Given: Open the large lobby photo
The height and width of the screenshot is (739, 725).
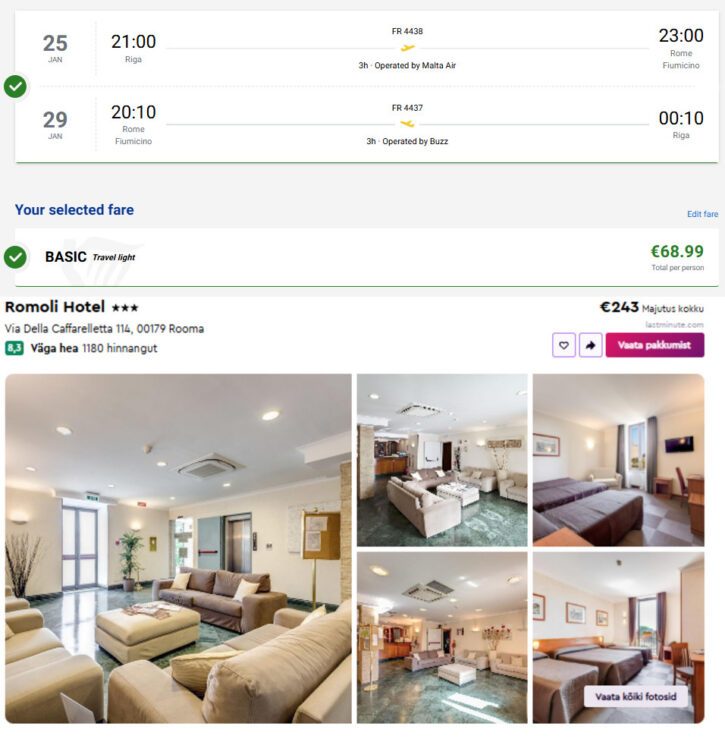Looking at the screenshot, I should pyautogui.click(x=178, y=549).
